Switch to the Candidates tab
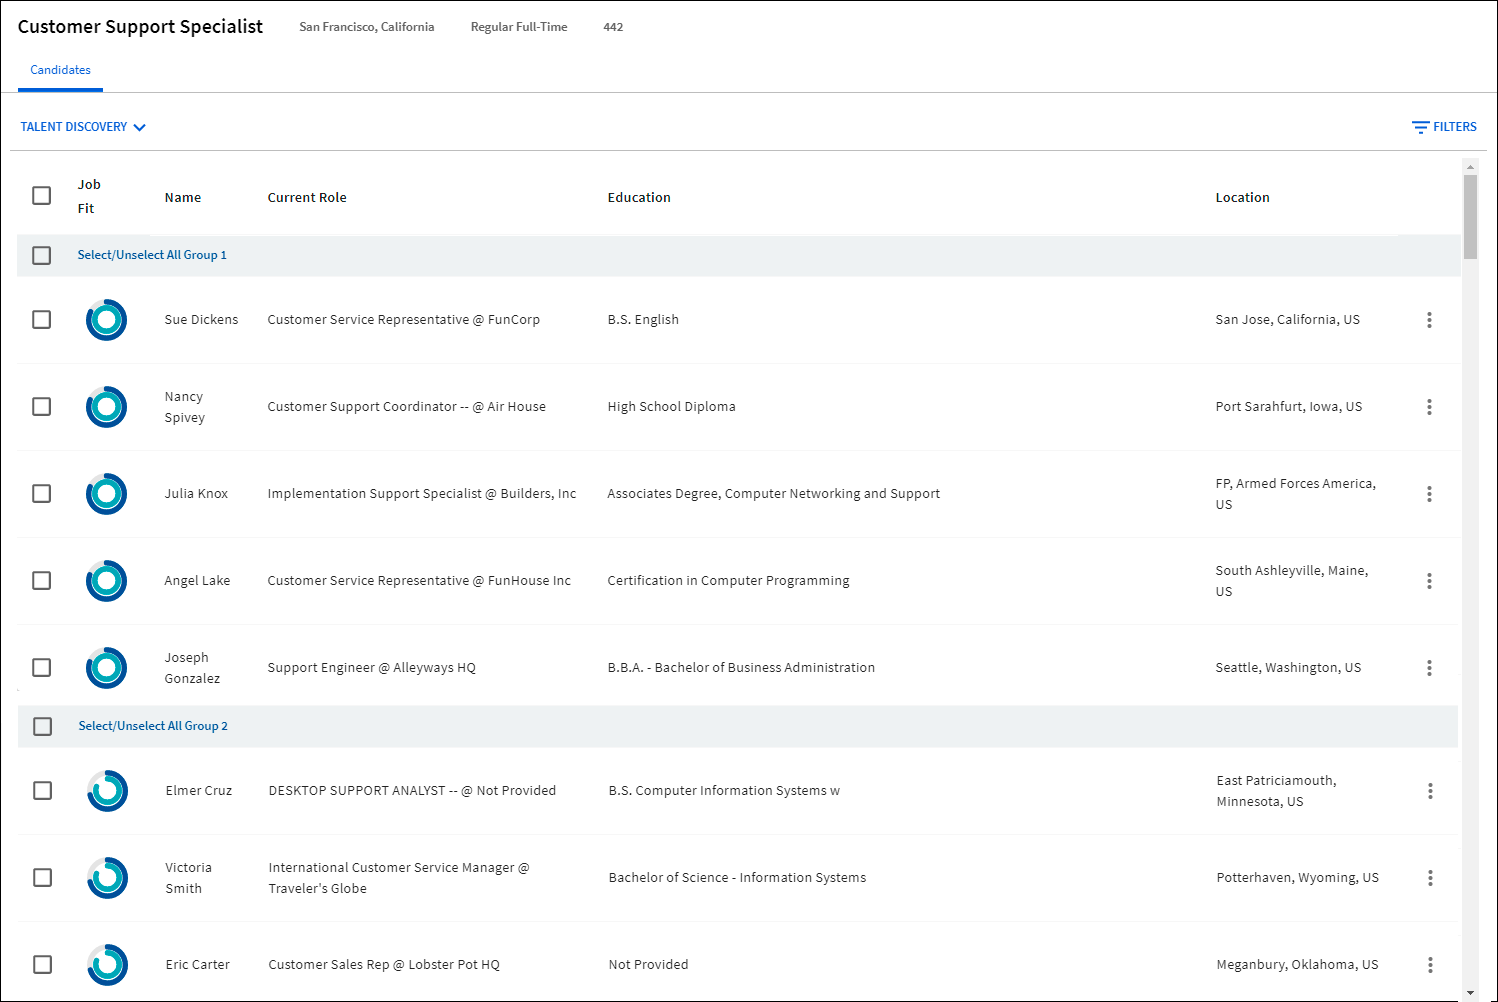 pyautogui.click(x=60, y=70)
